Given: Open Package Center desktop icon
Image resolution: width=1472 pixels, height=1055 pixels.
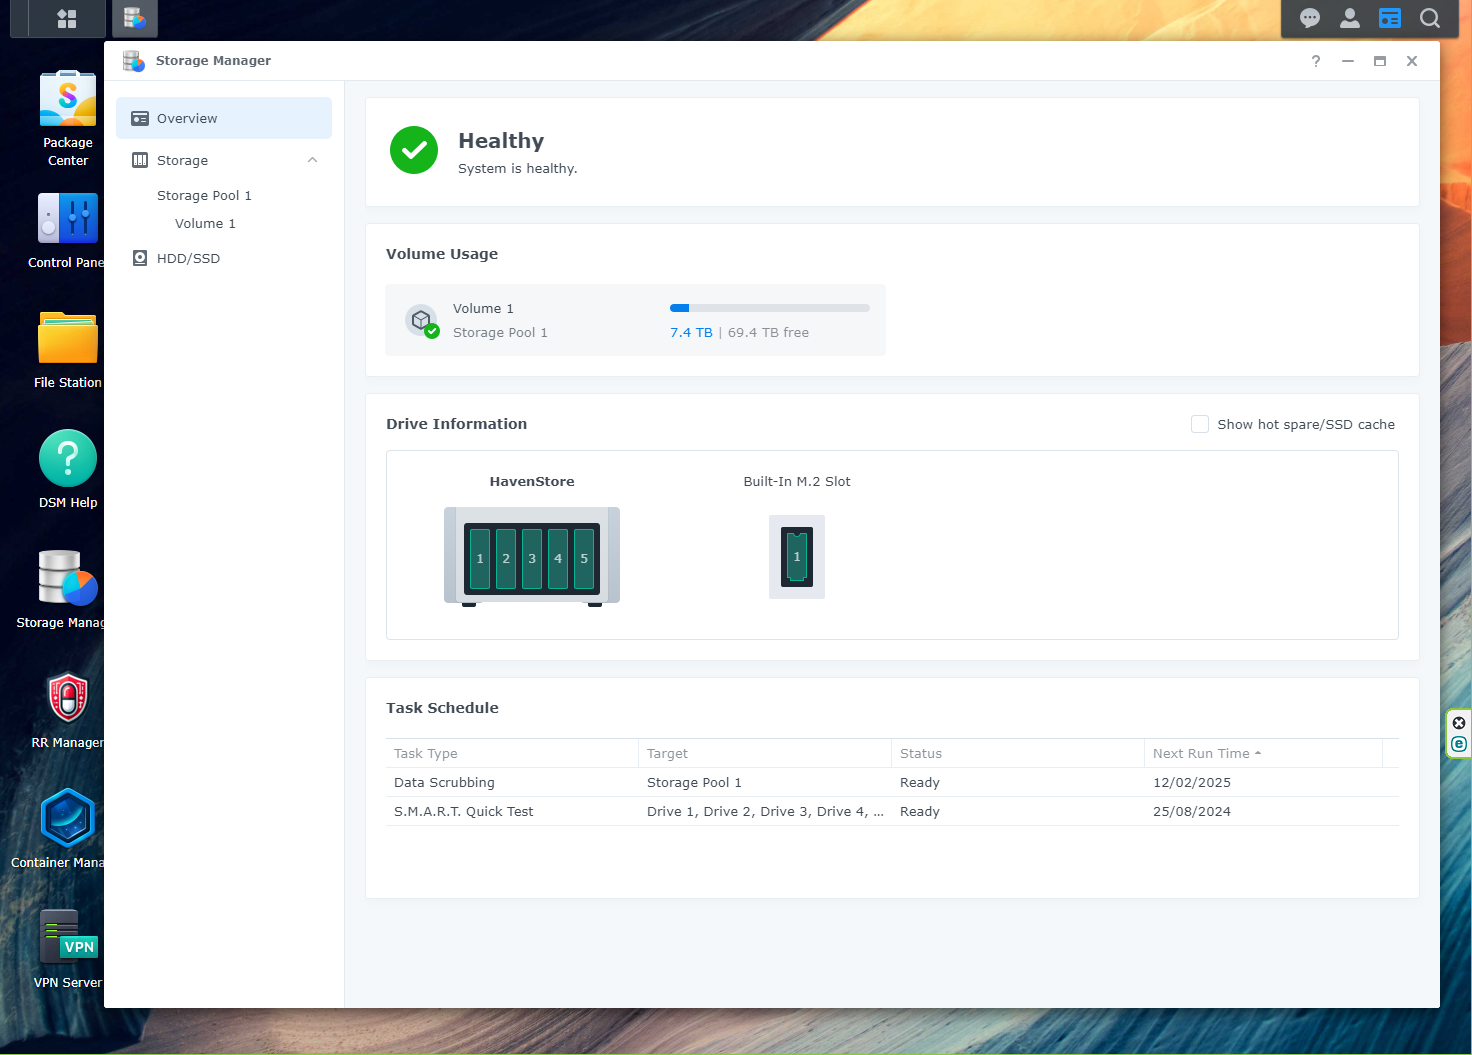Looking at the screenshot, I should (68, 118).
